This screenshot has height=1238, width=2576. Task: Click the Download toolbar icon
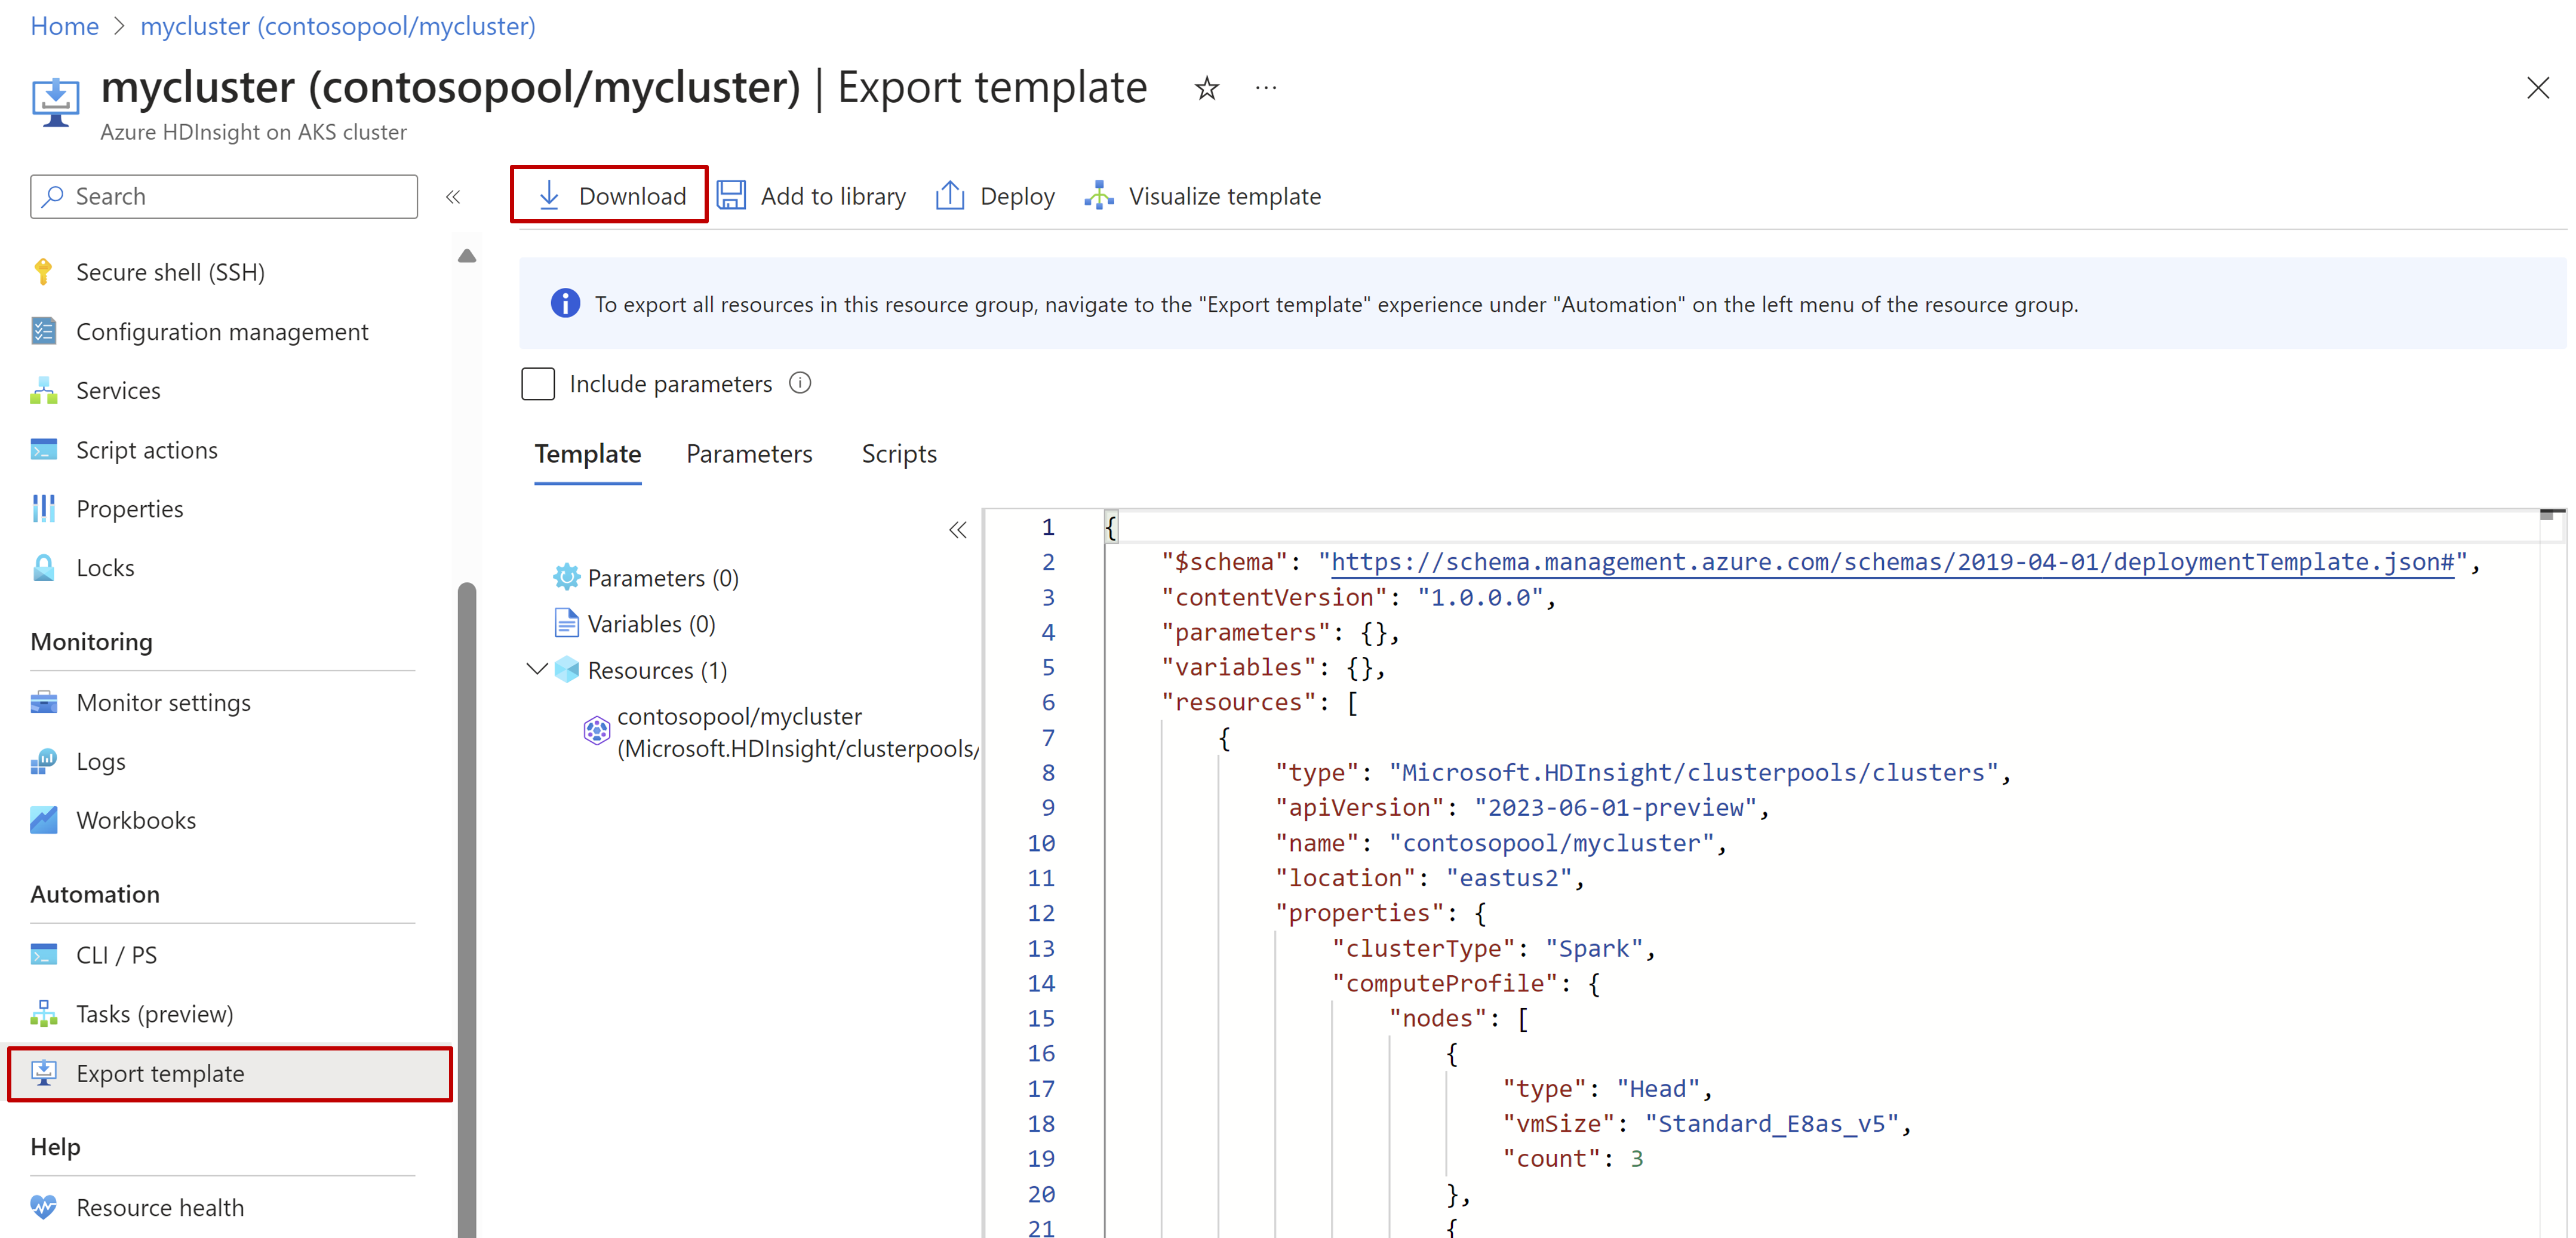coord(549,196)
